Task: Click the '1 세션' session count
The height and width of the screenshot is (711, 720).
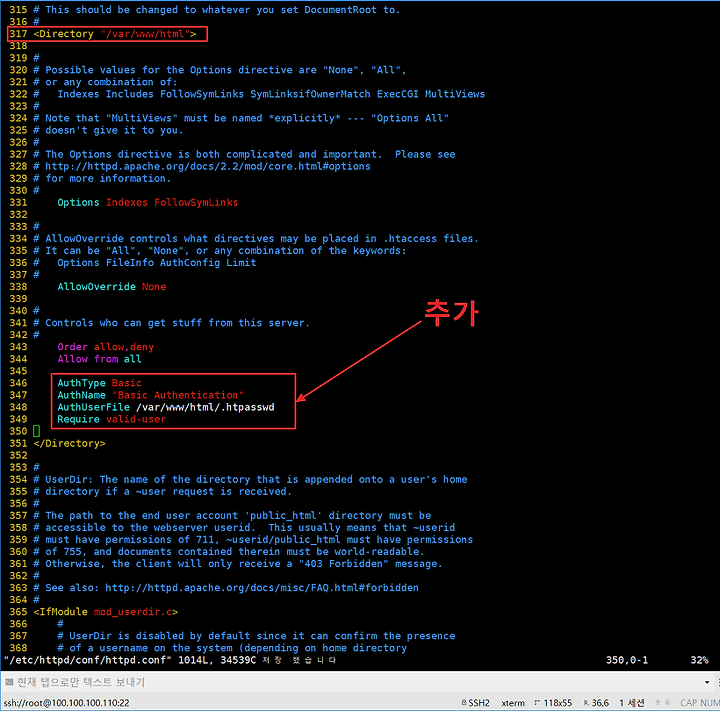Action: click(632, 703)
